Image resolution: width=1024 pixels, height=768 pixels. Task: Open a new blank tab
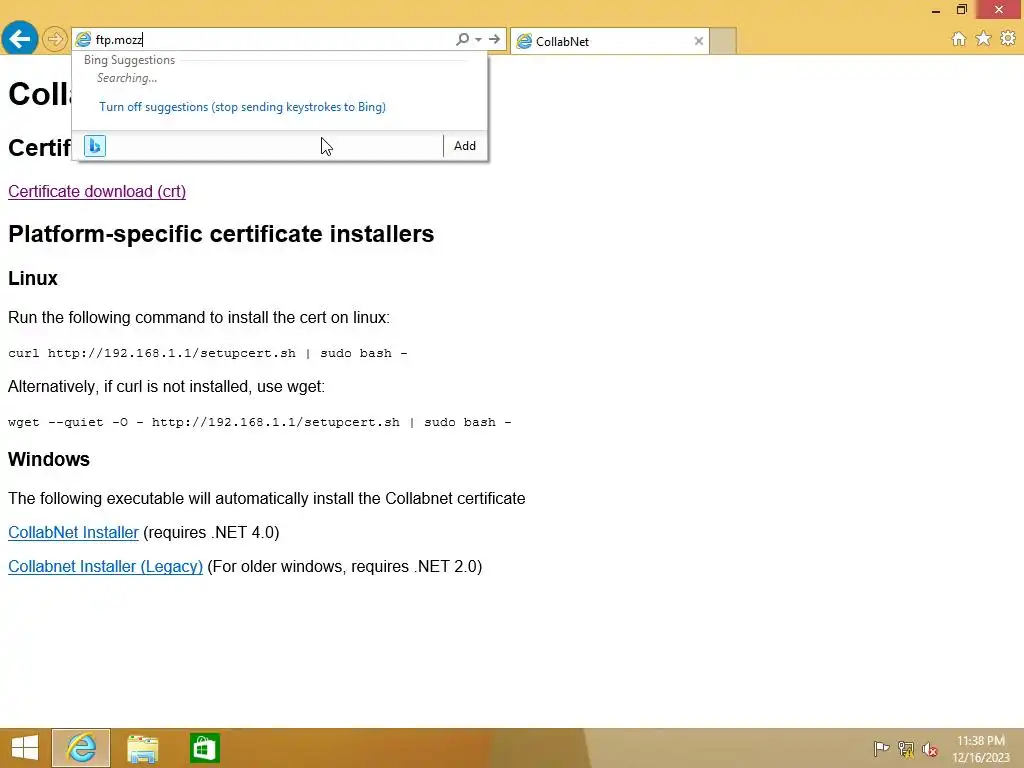coord(723,41)
